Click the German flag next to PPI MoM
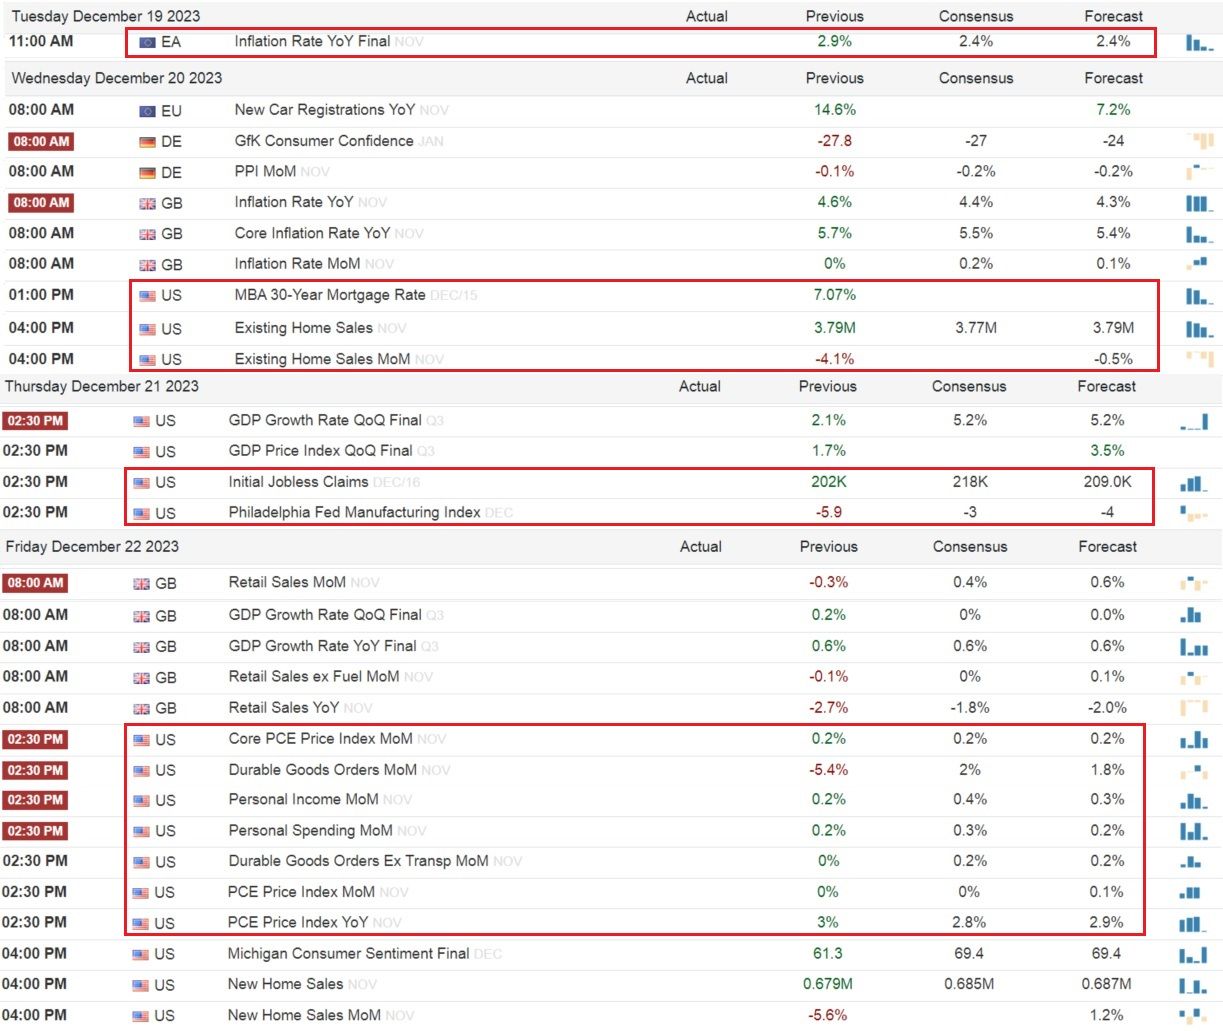 click(148, 172)
